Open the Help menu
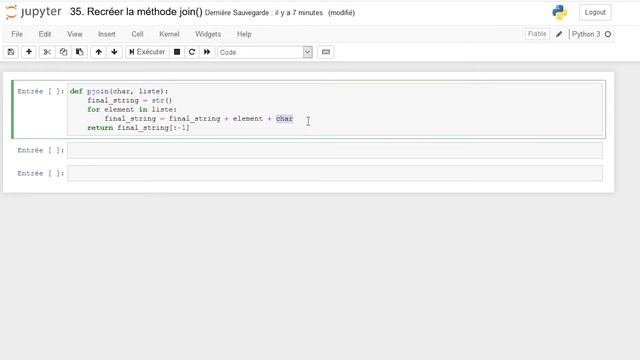The image size is (640, 360). pos(244,34)
